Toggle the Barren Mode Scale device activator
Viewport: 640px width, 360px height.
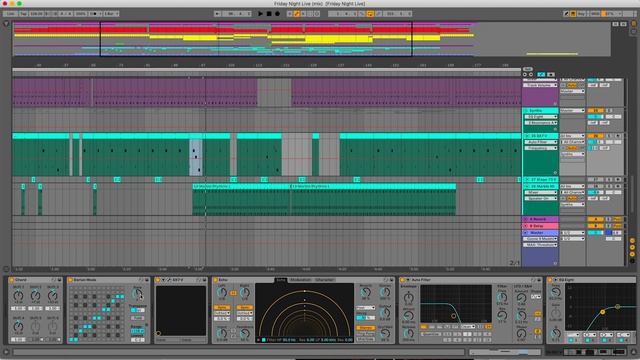70,280
